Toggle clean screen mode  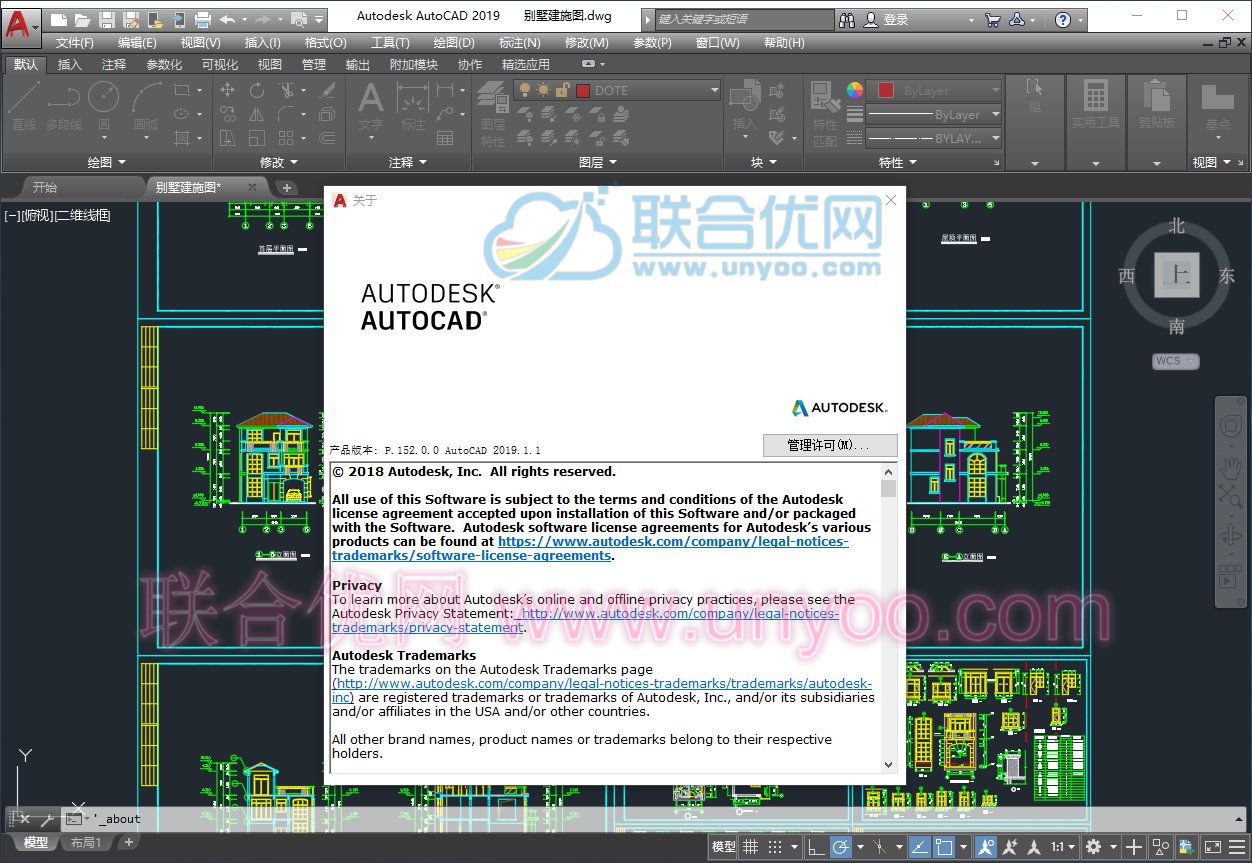1213,847
